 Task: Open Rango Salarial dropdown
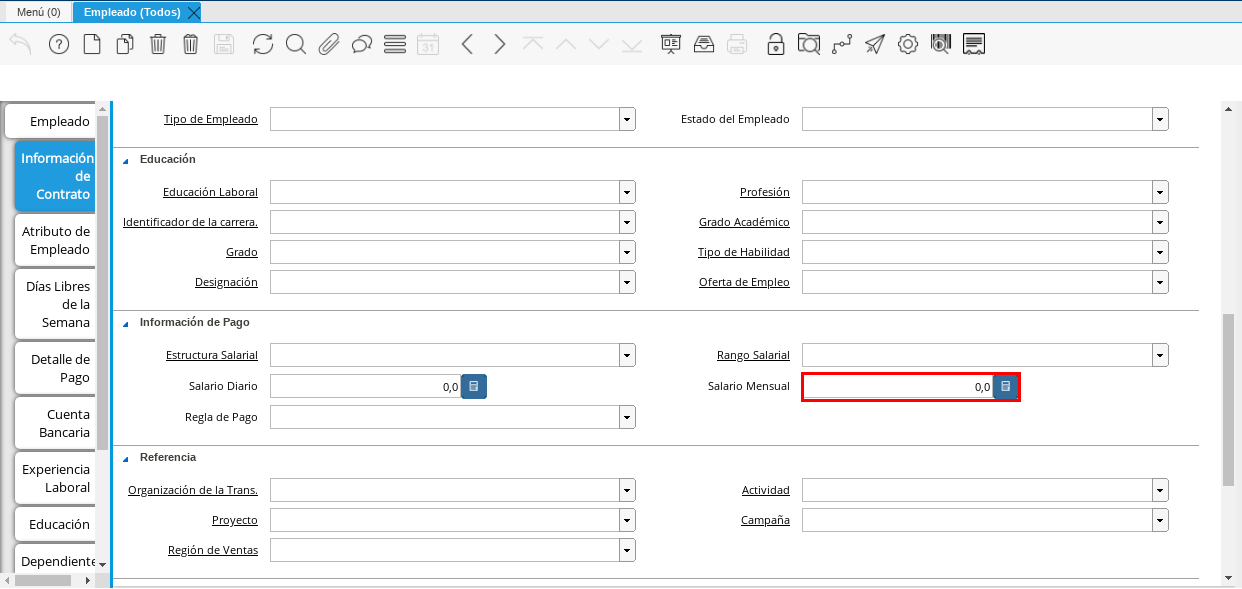[1160, 355]
